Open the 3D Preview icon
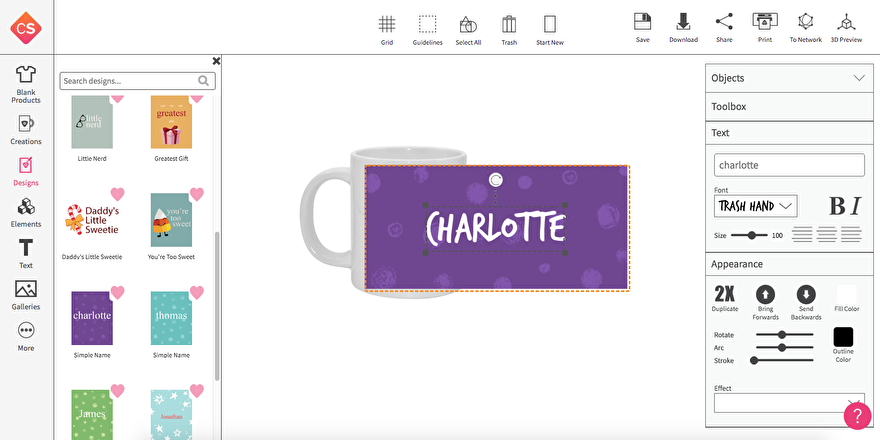Image resolution: width=880 pixels, height=440 pixels. [846, 22]
